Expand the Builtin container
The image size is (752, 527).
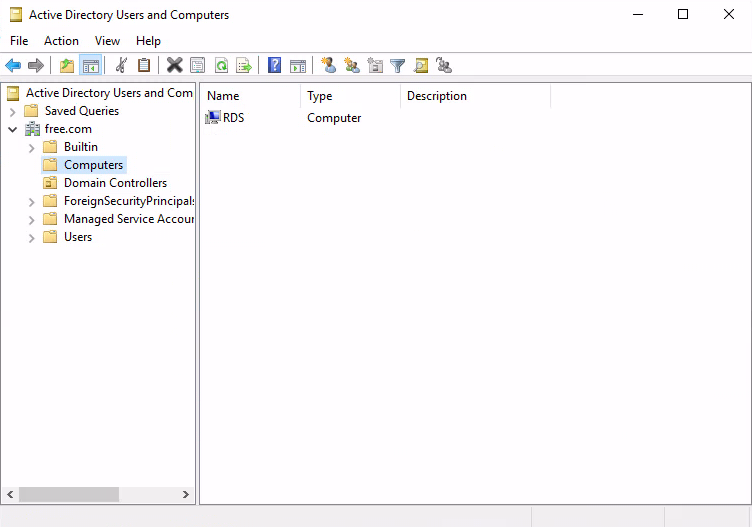[x=31, y=148]
